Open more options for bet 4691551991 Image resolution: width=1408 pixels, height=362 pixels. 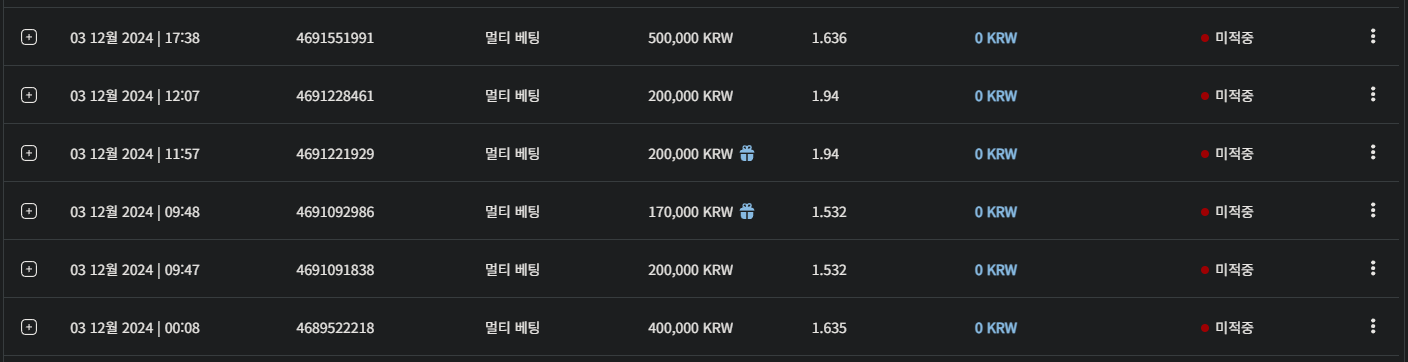tap(1373, 37)
